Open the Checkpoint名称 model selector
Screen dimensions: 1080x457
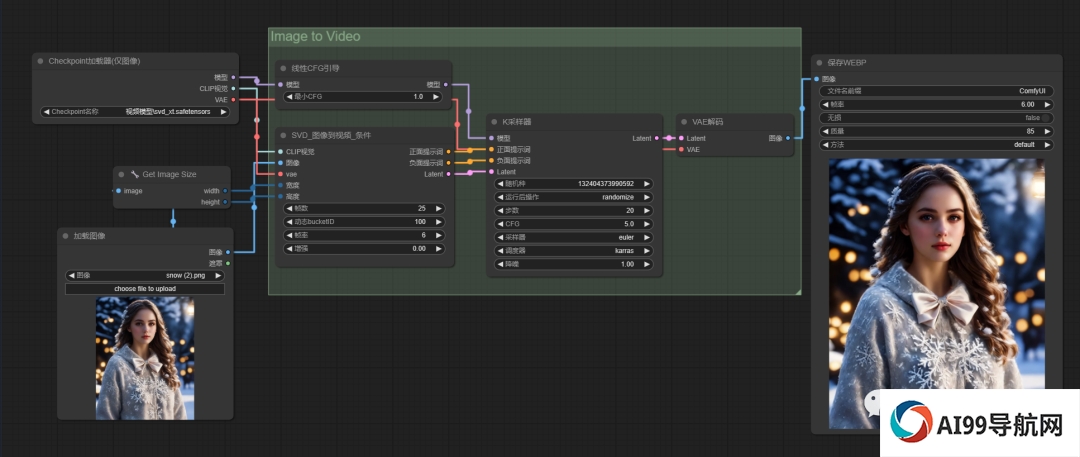[135, 111]
